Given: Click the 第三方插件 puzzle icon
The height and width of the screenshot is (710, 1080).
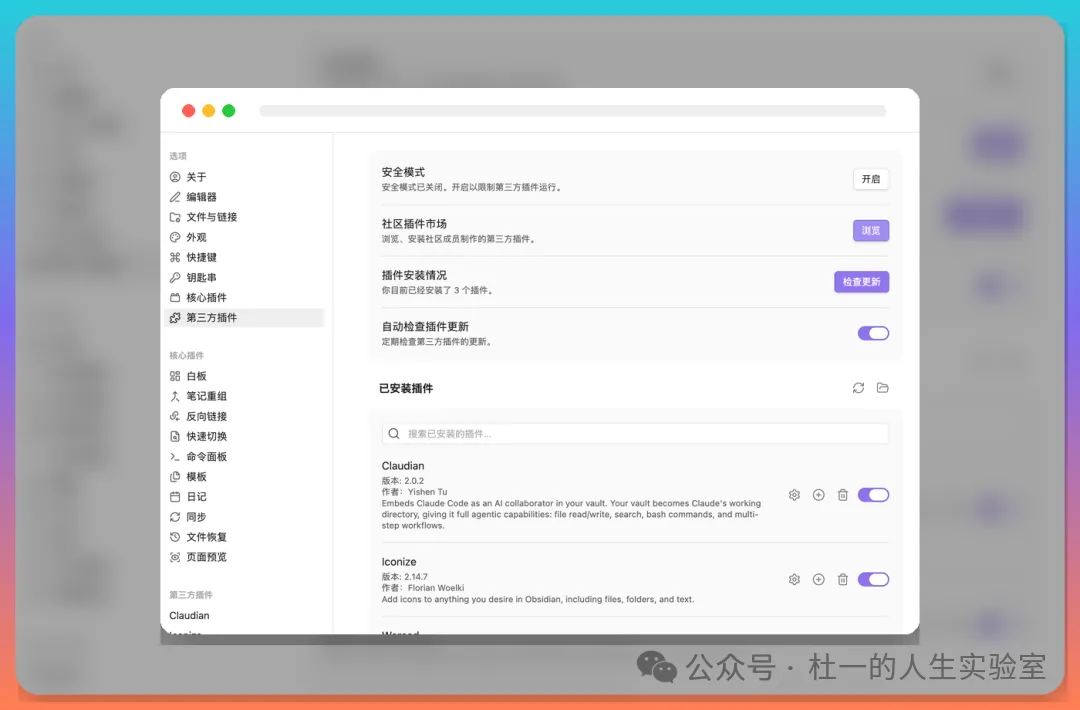Looking at the screenshot, I should coord(175,317).
